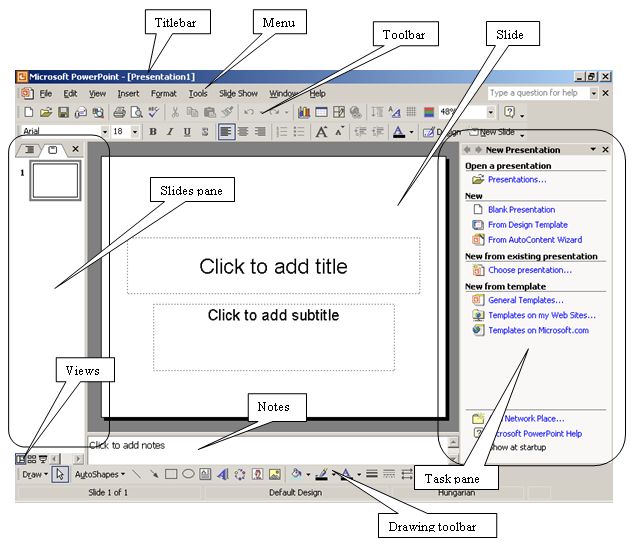Click the Microsoft PowerPoint Help question icon

coord(509,112)
